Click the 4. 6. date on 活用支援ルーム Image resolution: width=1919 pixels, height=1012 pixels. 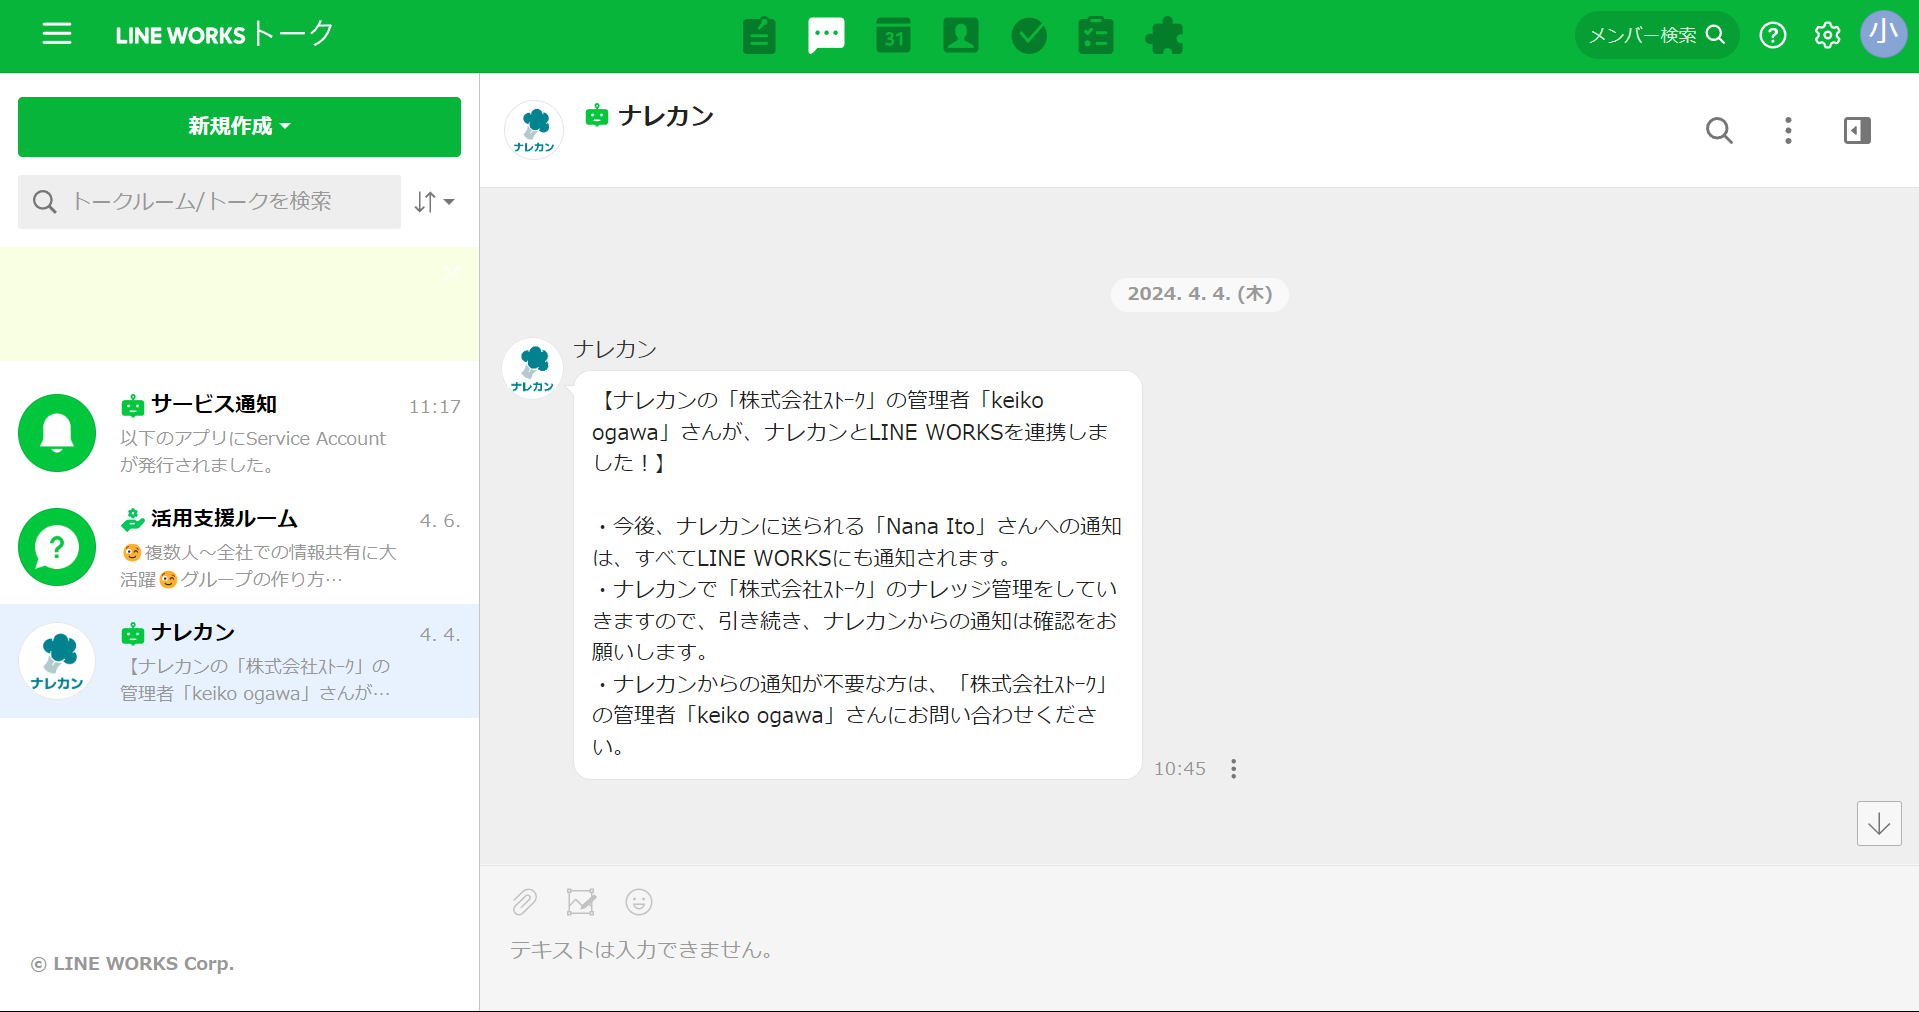pos(440,521)
